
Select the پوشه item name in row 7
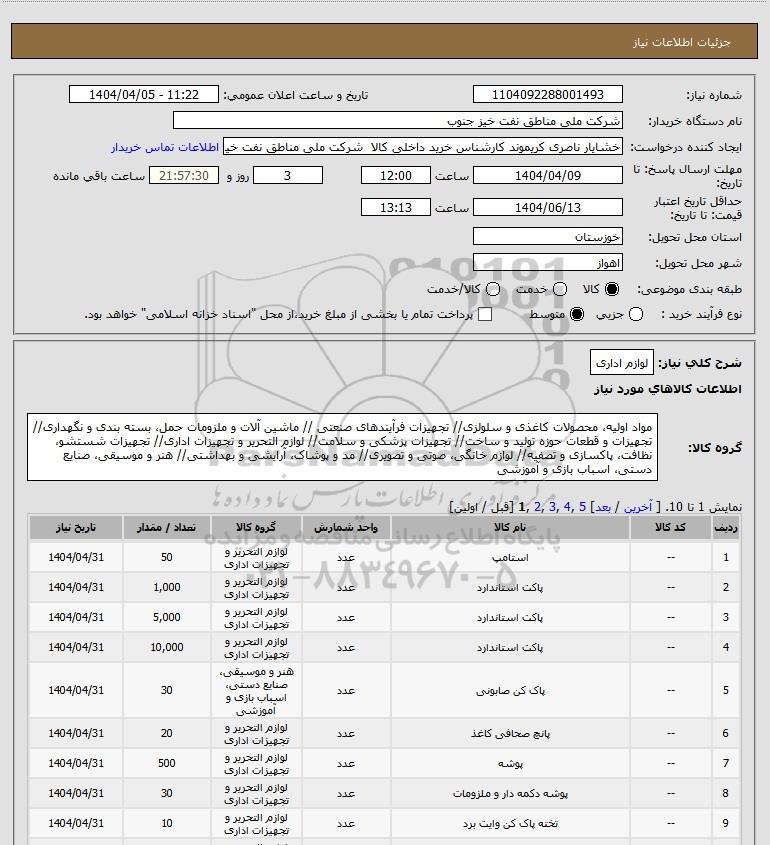510,764
